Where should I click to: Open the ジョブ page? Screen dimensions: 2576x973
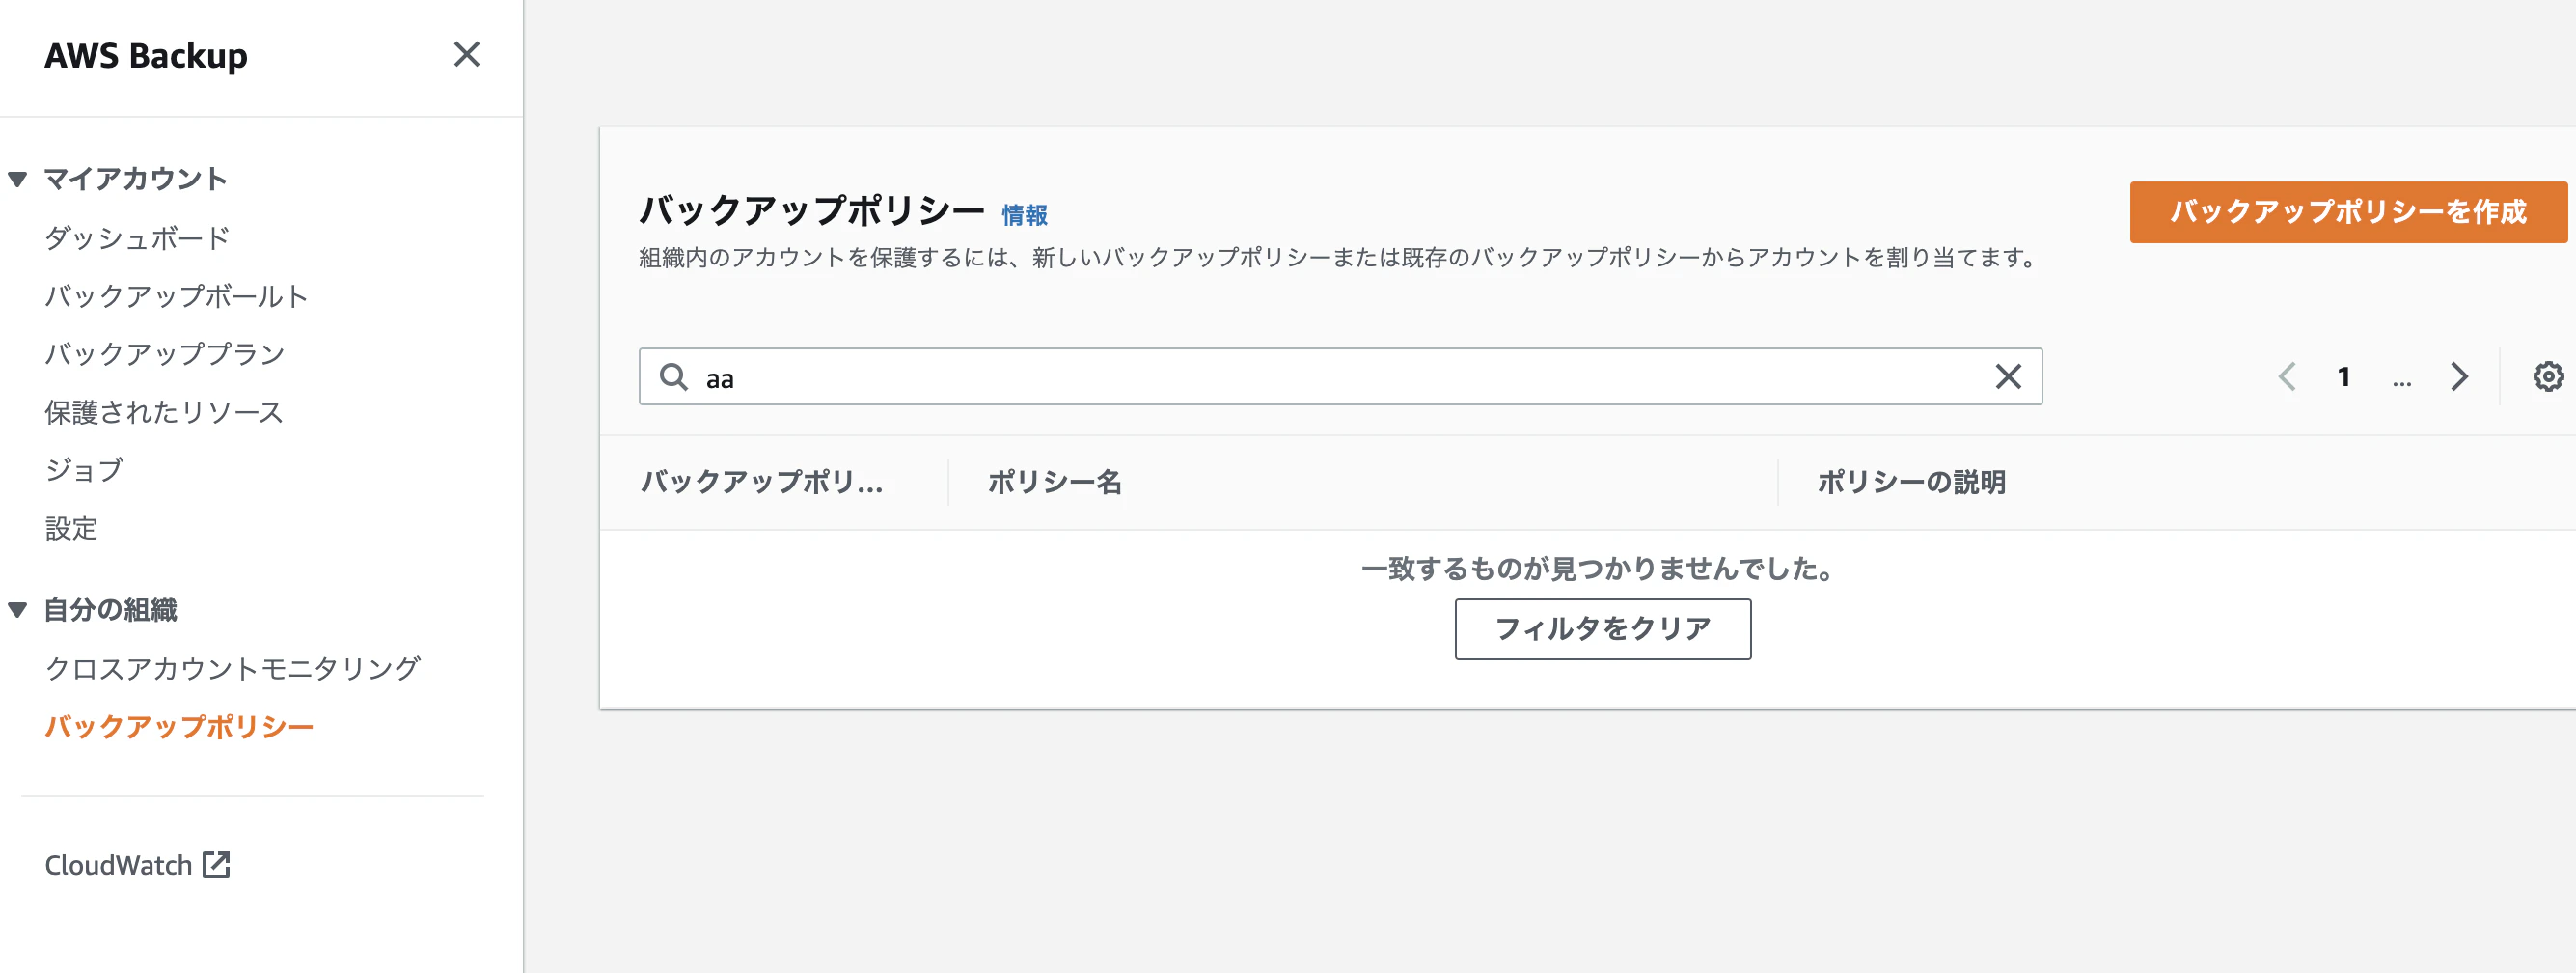(84, 469)
